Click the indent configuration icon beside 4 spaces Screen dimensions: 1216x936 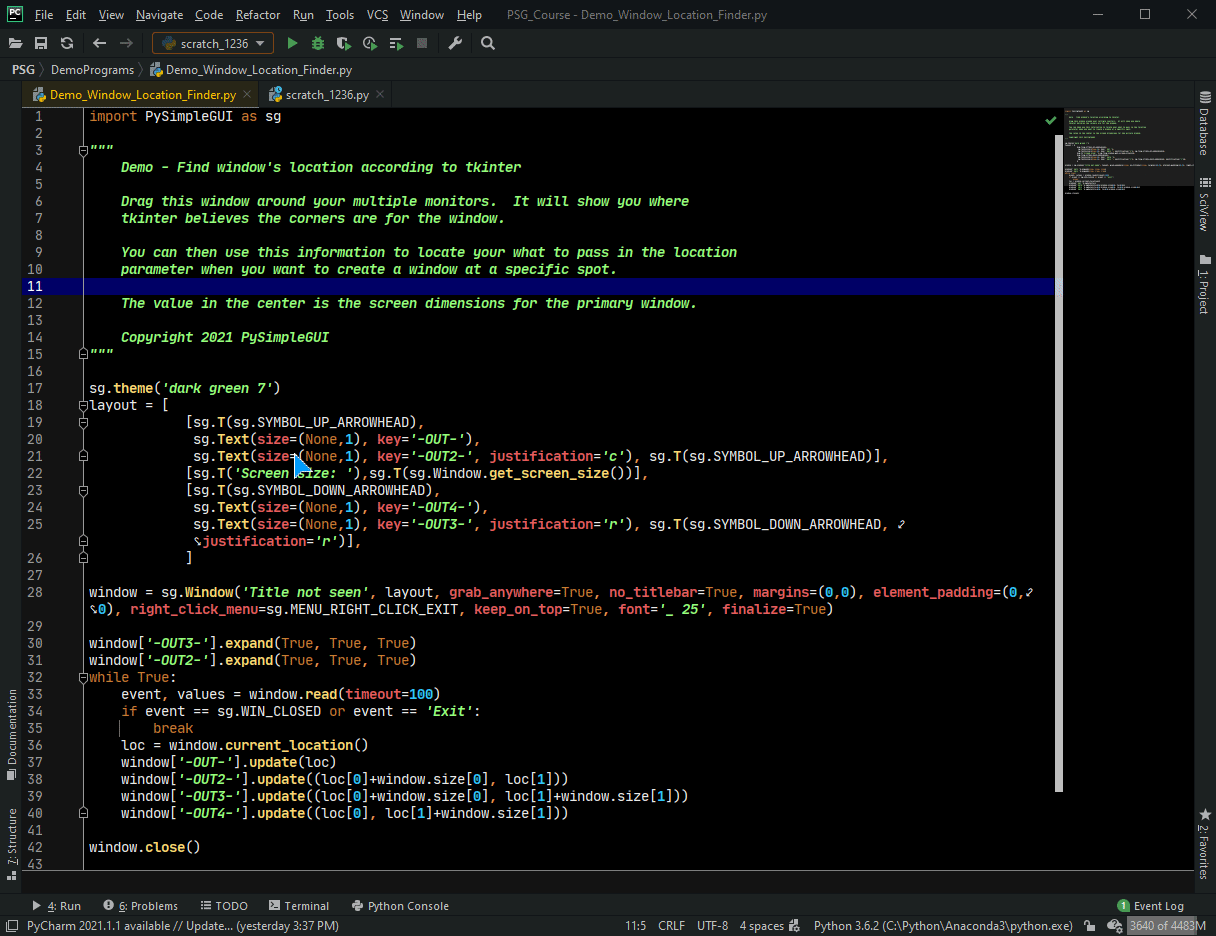click(795, 926)
